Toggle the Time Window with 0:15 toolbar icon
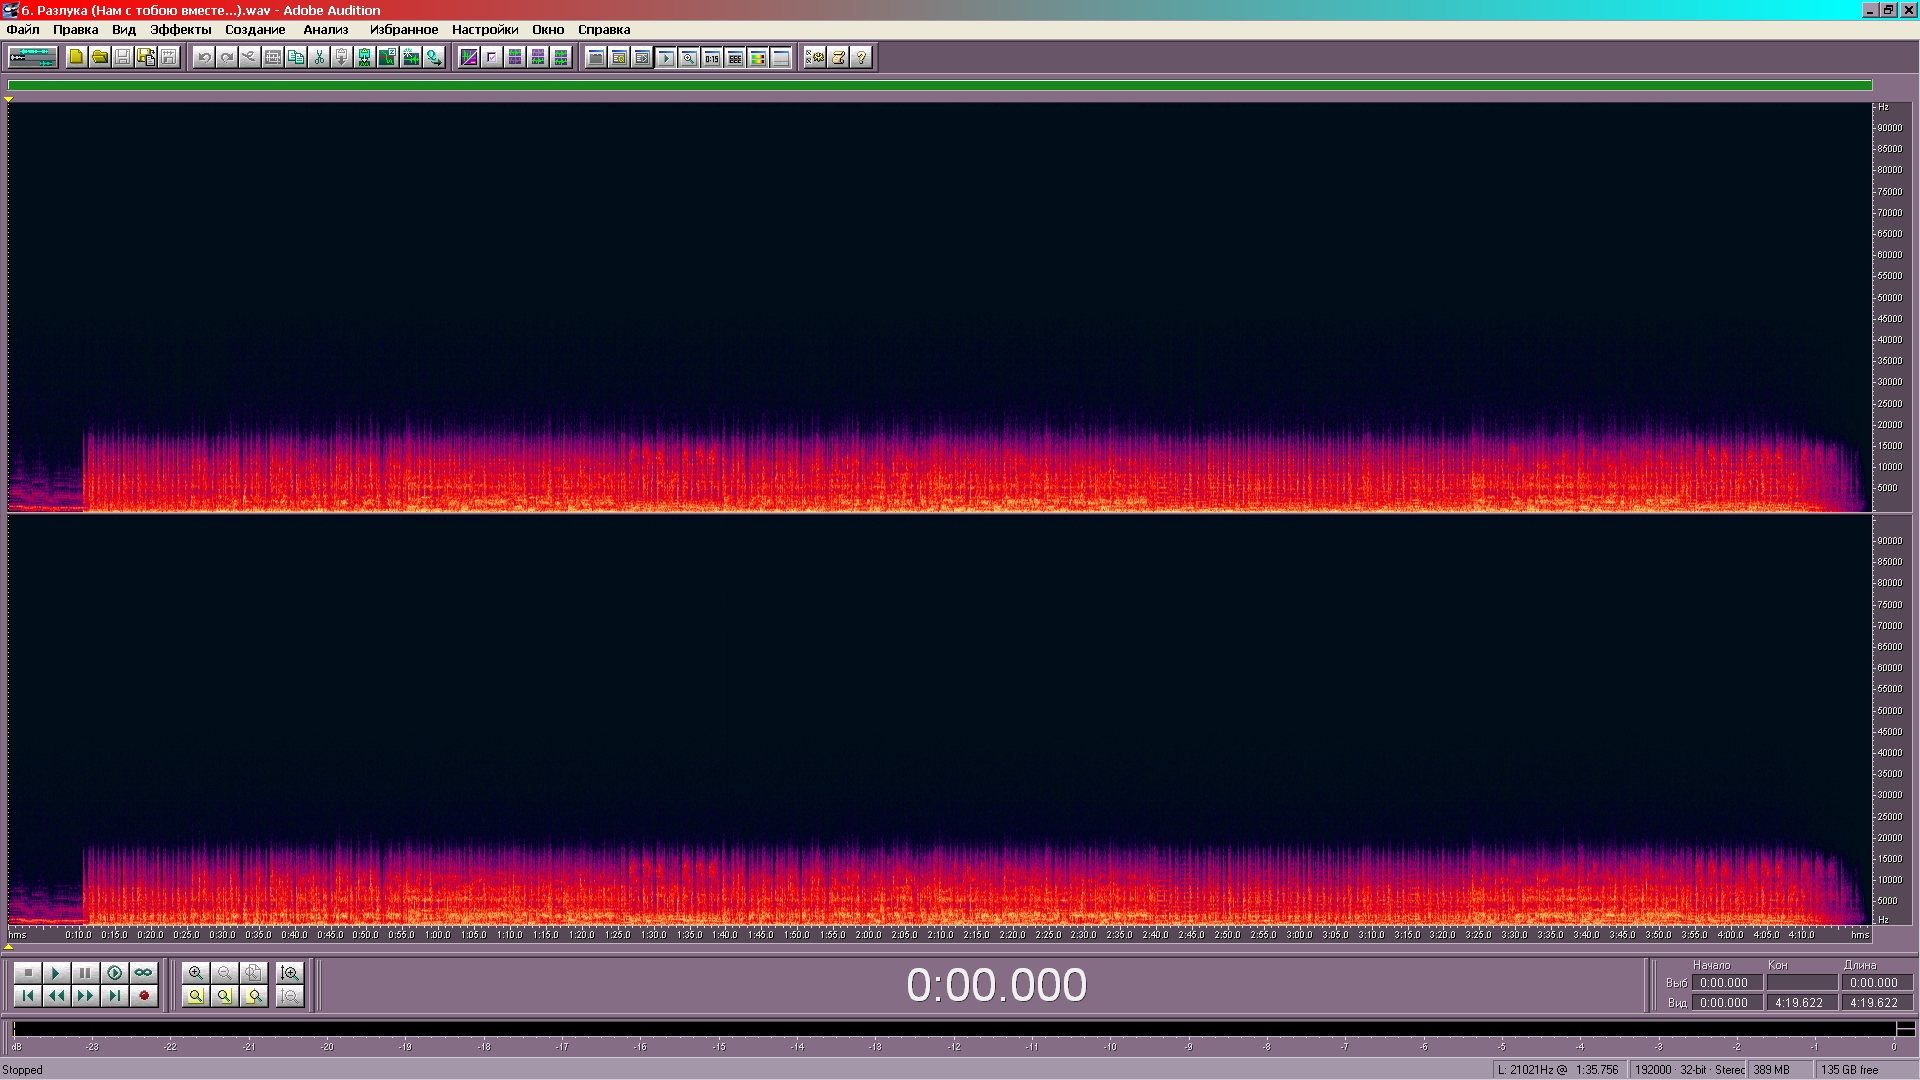This screenshot has width=1920, height=1080. [x=711, y=57]
